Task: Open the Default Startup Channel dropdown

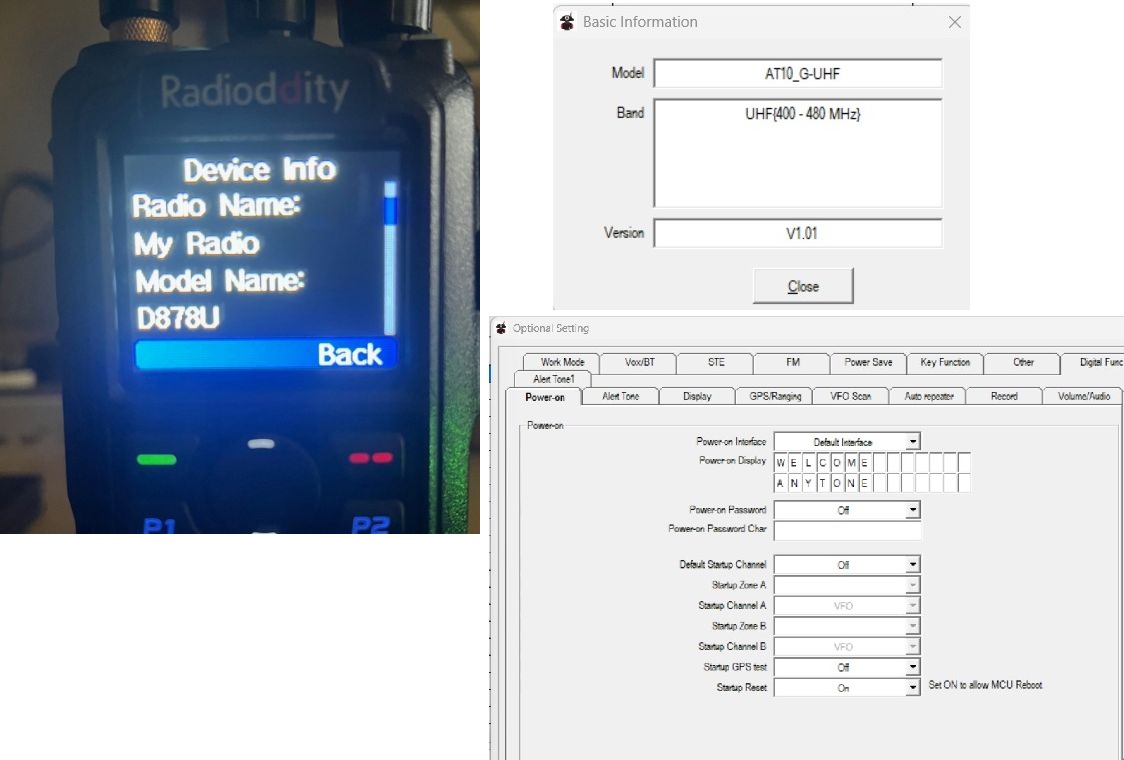Action: pyautogui.click(x=912, y=565)
